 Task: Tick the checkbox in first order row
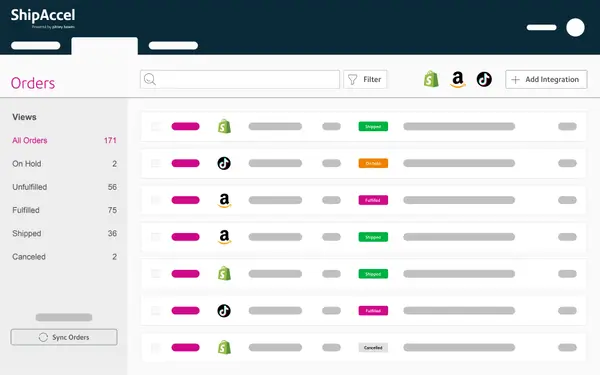156,127
